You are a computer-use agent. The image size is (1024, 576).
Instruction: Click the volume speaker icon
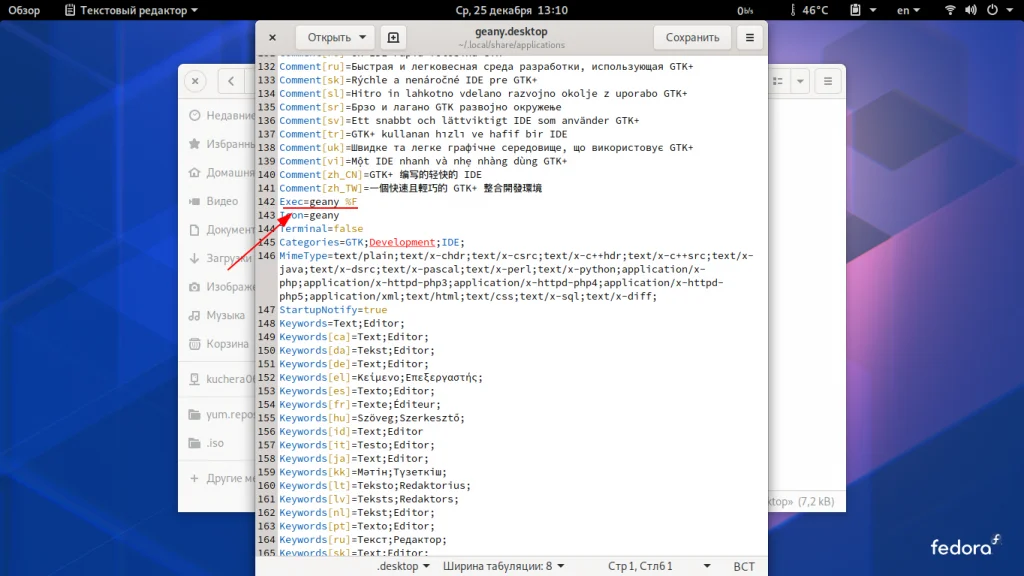(x=971, y=10)
